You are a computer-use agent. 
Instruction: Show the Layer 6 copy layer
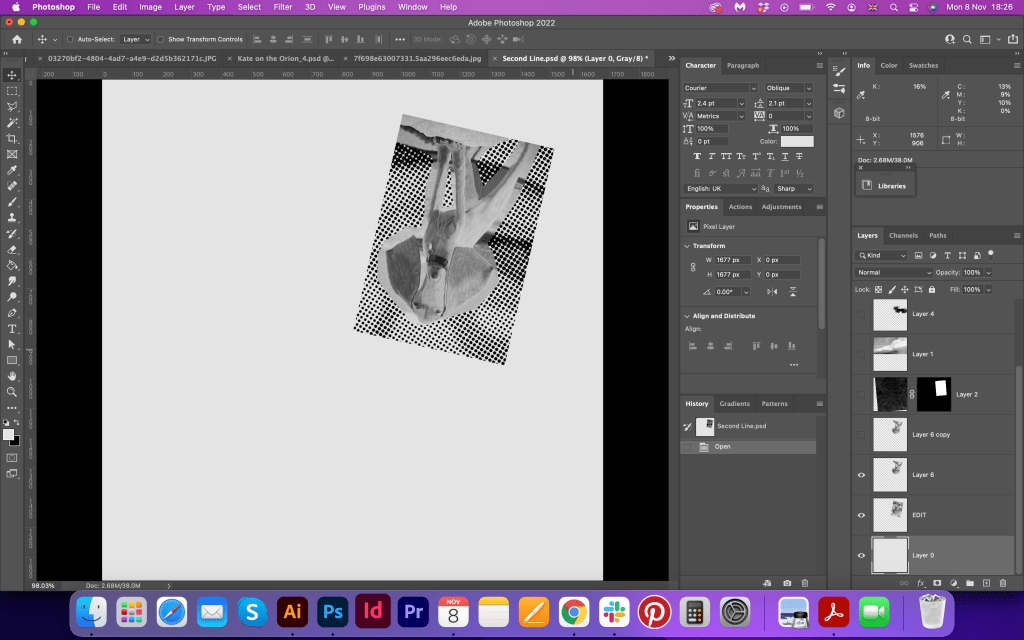coord(862,434)
